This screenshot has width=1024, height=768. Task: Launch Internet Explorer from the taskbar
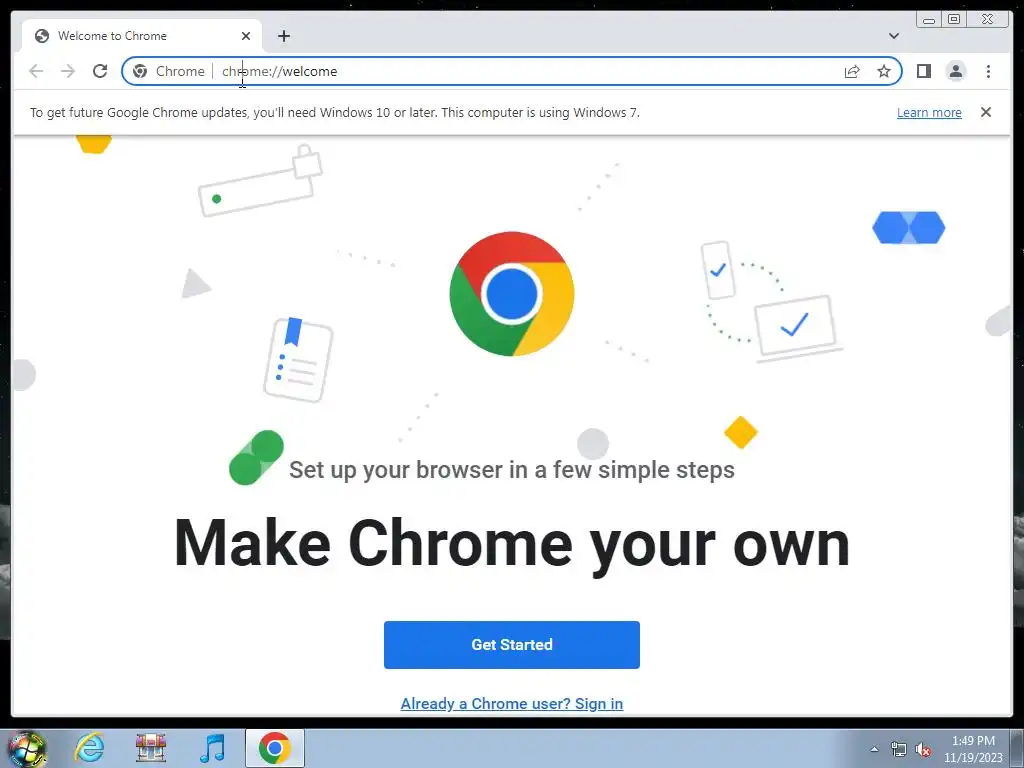89,748
